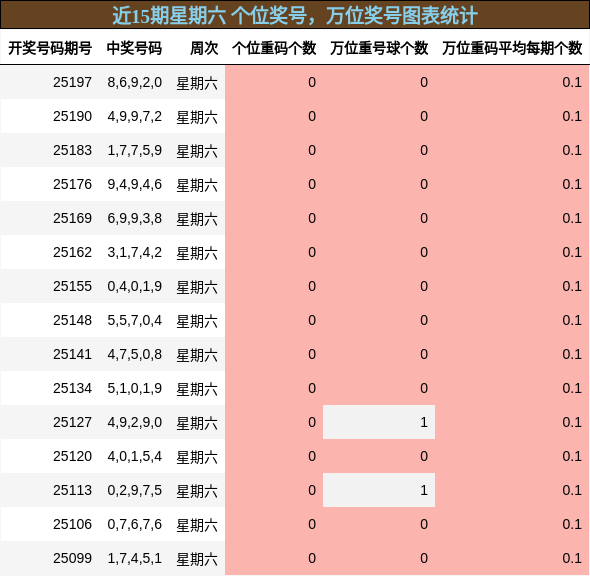Click issue number 25099
The height and width of the screenshot is (576, 590).
coord(72,558)
